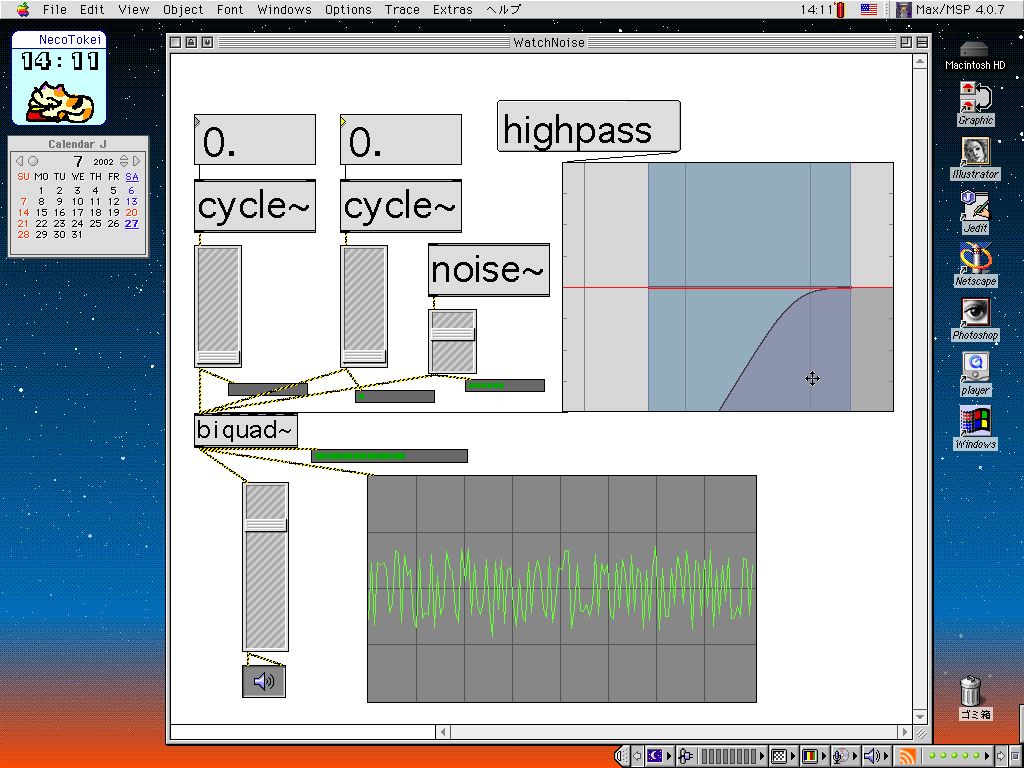
Task: Click the first cycle~ frequency number box
Action: (255, 140)
